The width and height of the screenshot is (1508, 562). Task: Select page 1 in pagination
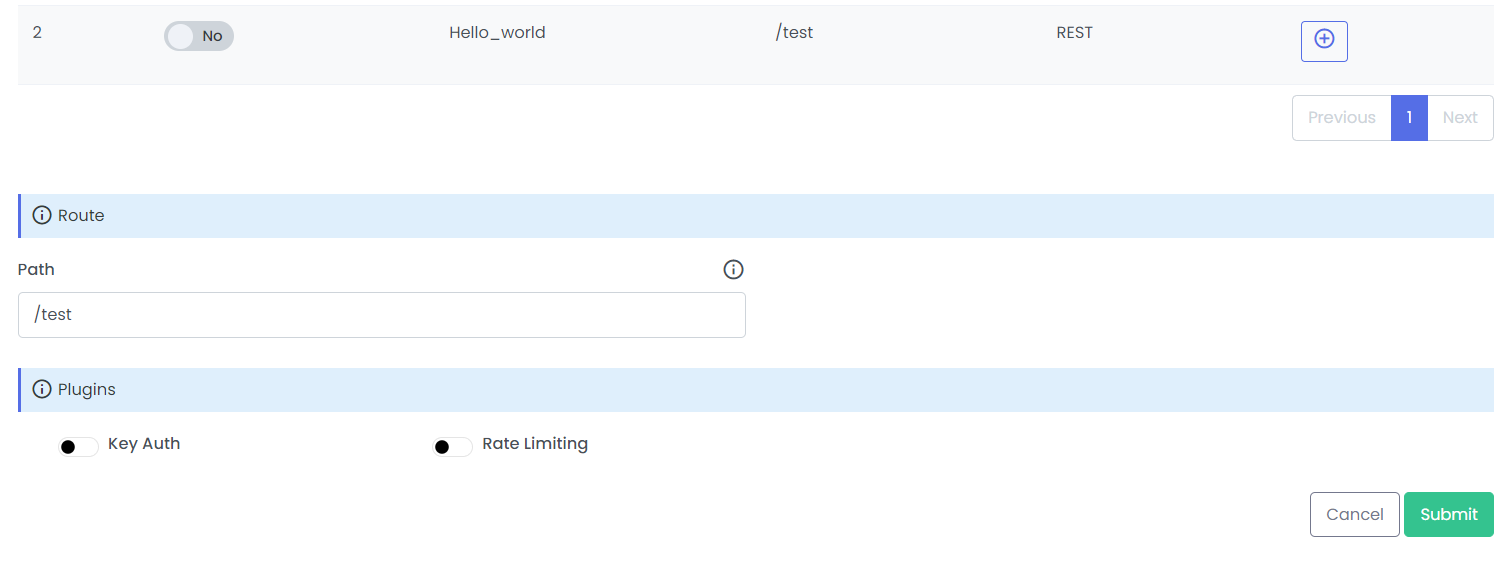1409,118
